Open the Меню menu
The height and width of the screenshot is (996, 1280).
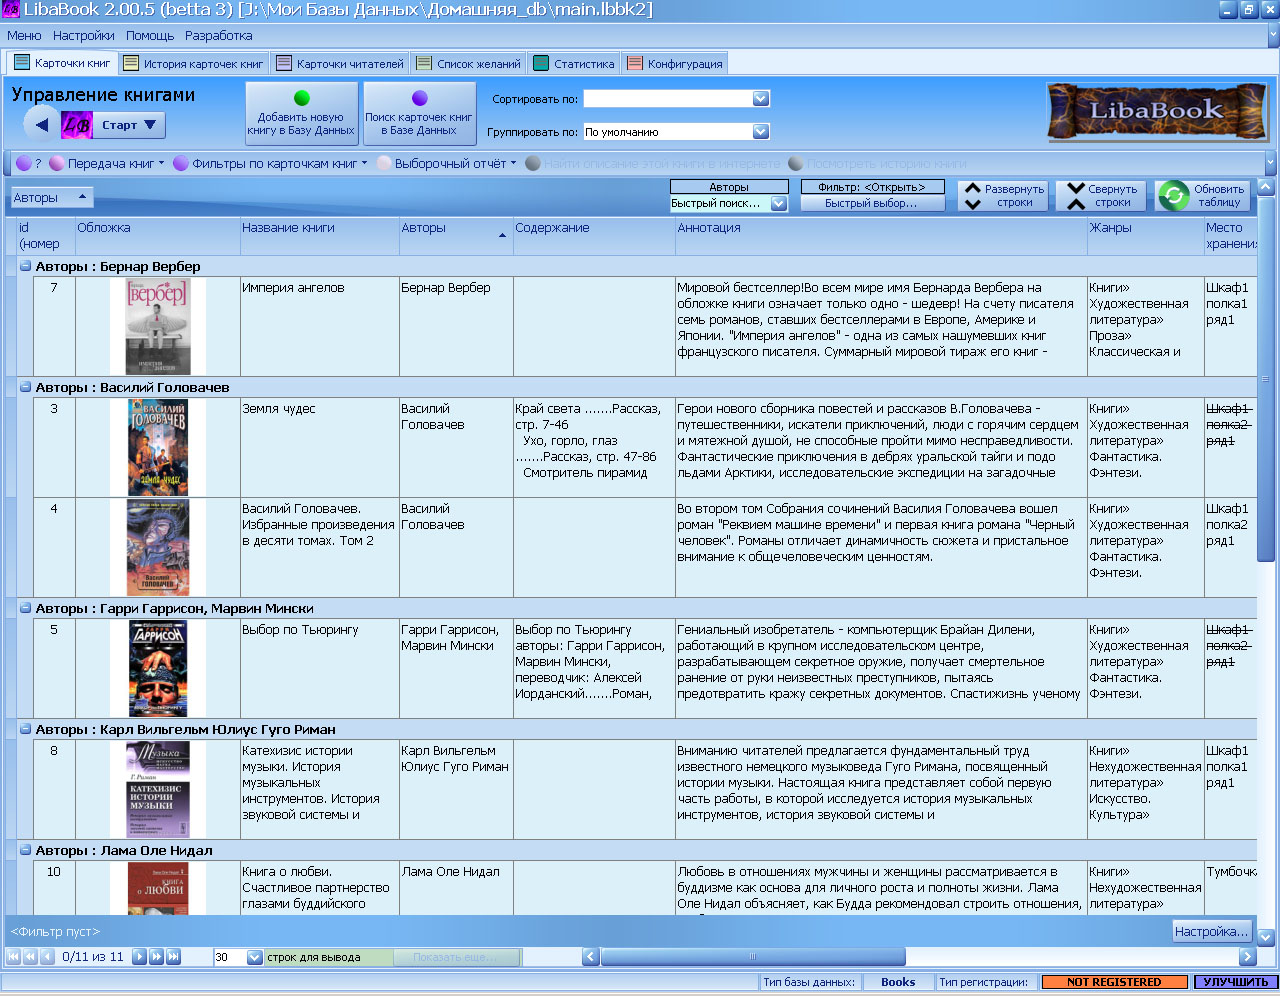[24, 35]
